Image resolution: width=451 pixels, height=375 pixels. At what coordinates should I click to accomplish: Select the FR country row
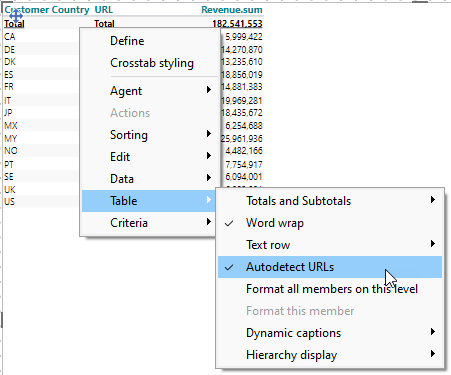9,87
